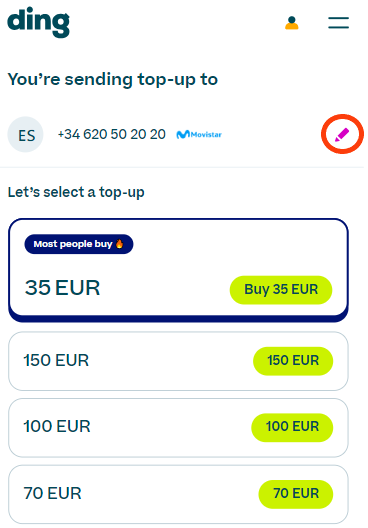Click the Movistar operator logo
The image size is (368, 528).
pos(199,134)
